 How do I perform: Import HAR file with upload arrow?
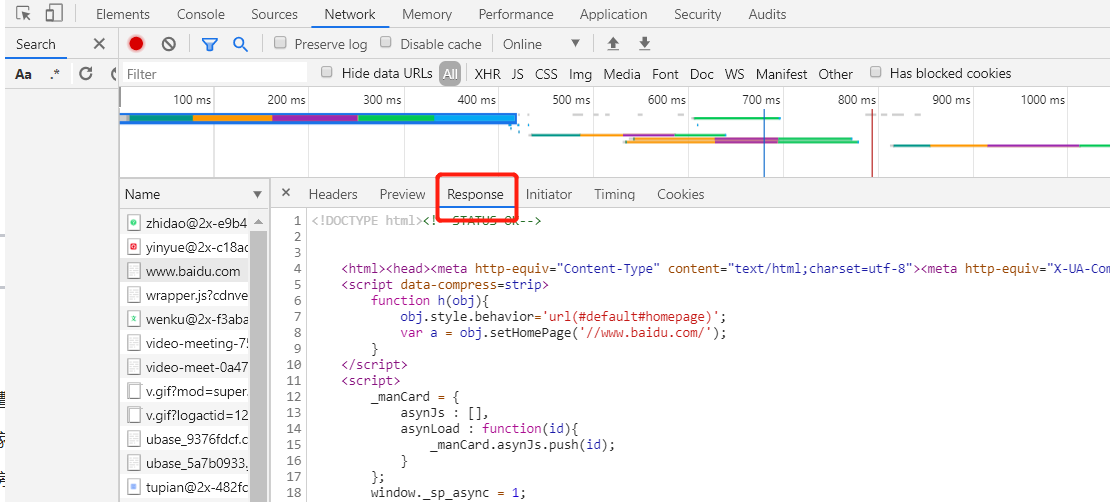613,44
